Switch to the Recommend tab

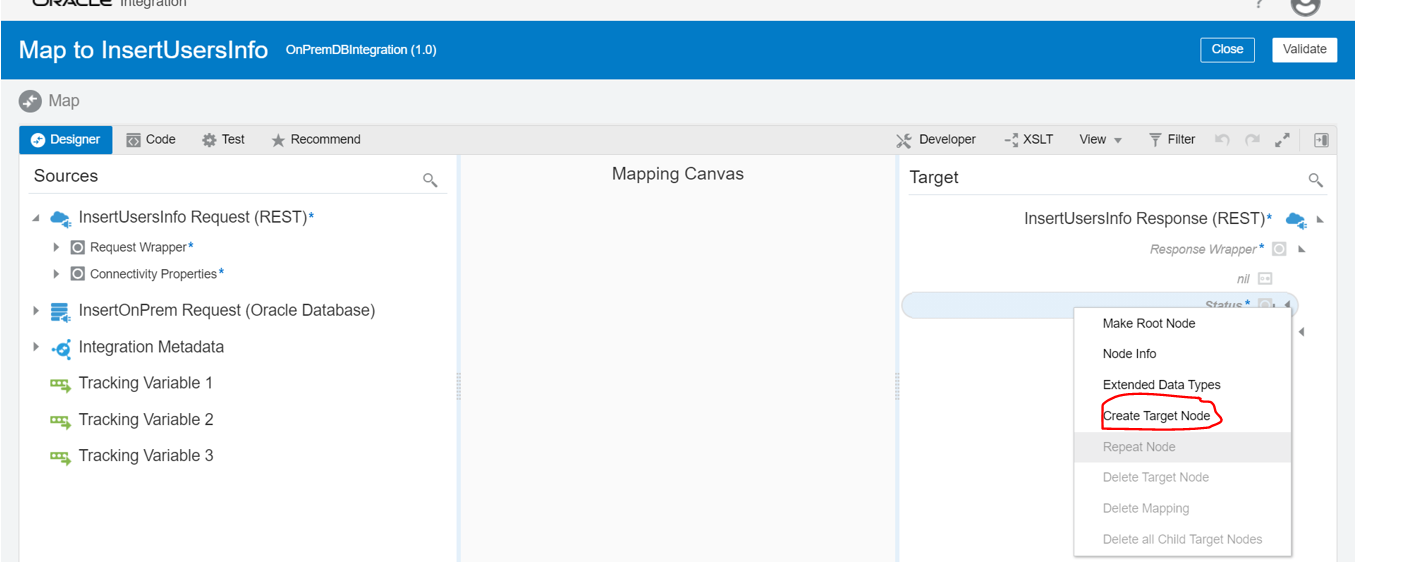pyautogui.click(x=316, y=140)
